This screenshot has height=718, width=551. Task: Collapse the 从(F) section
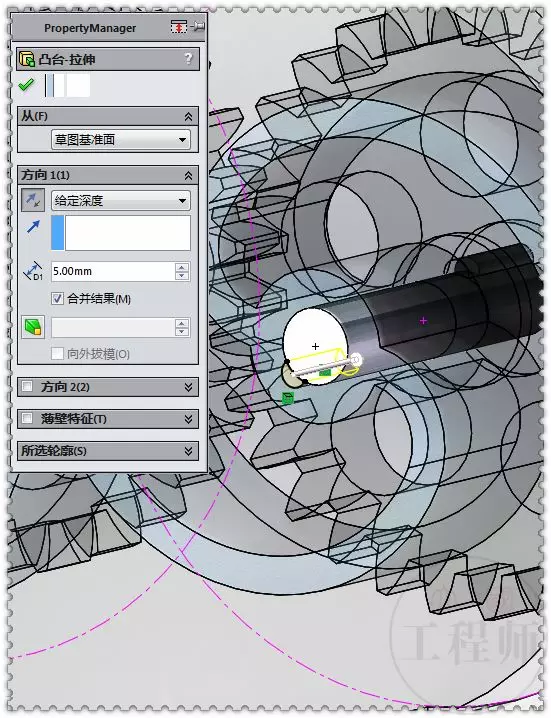tap(188, 117)
